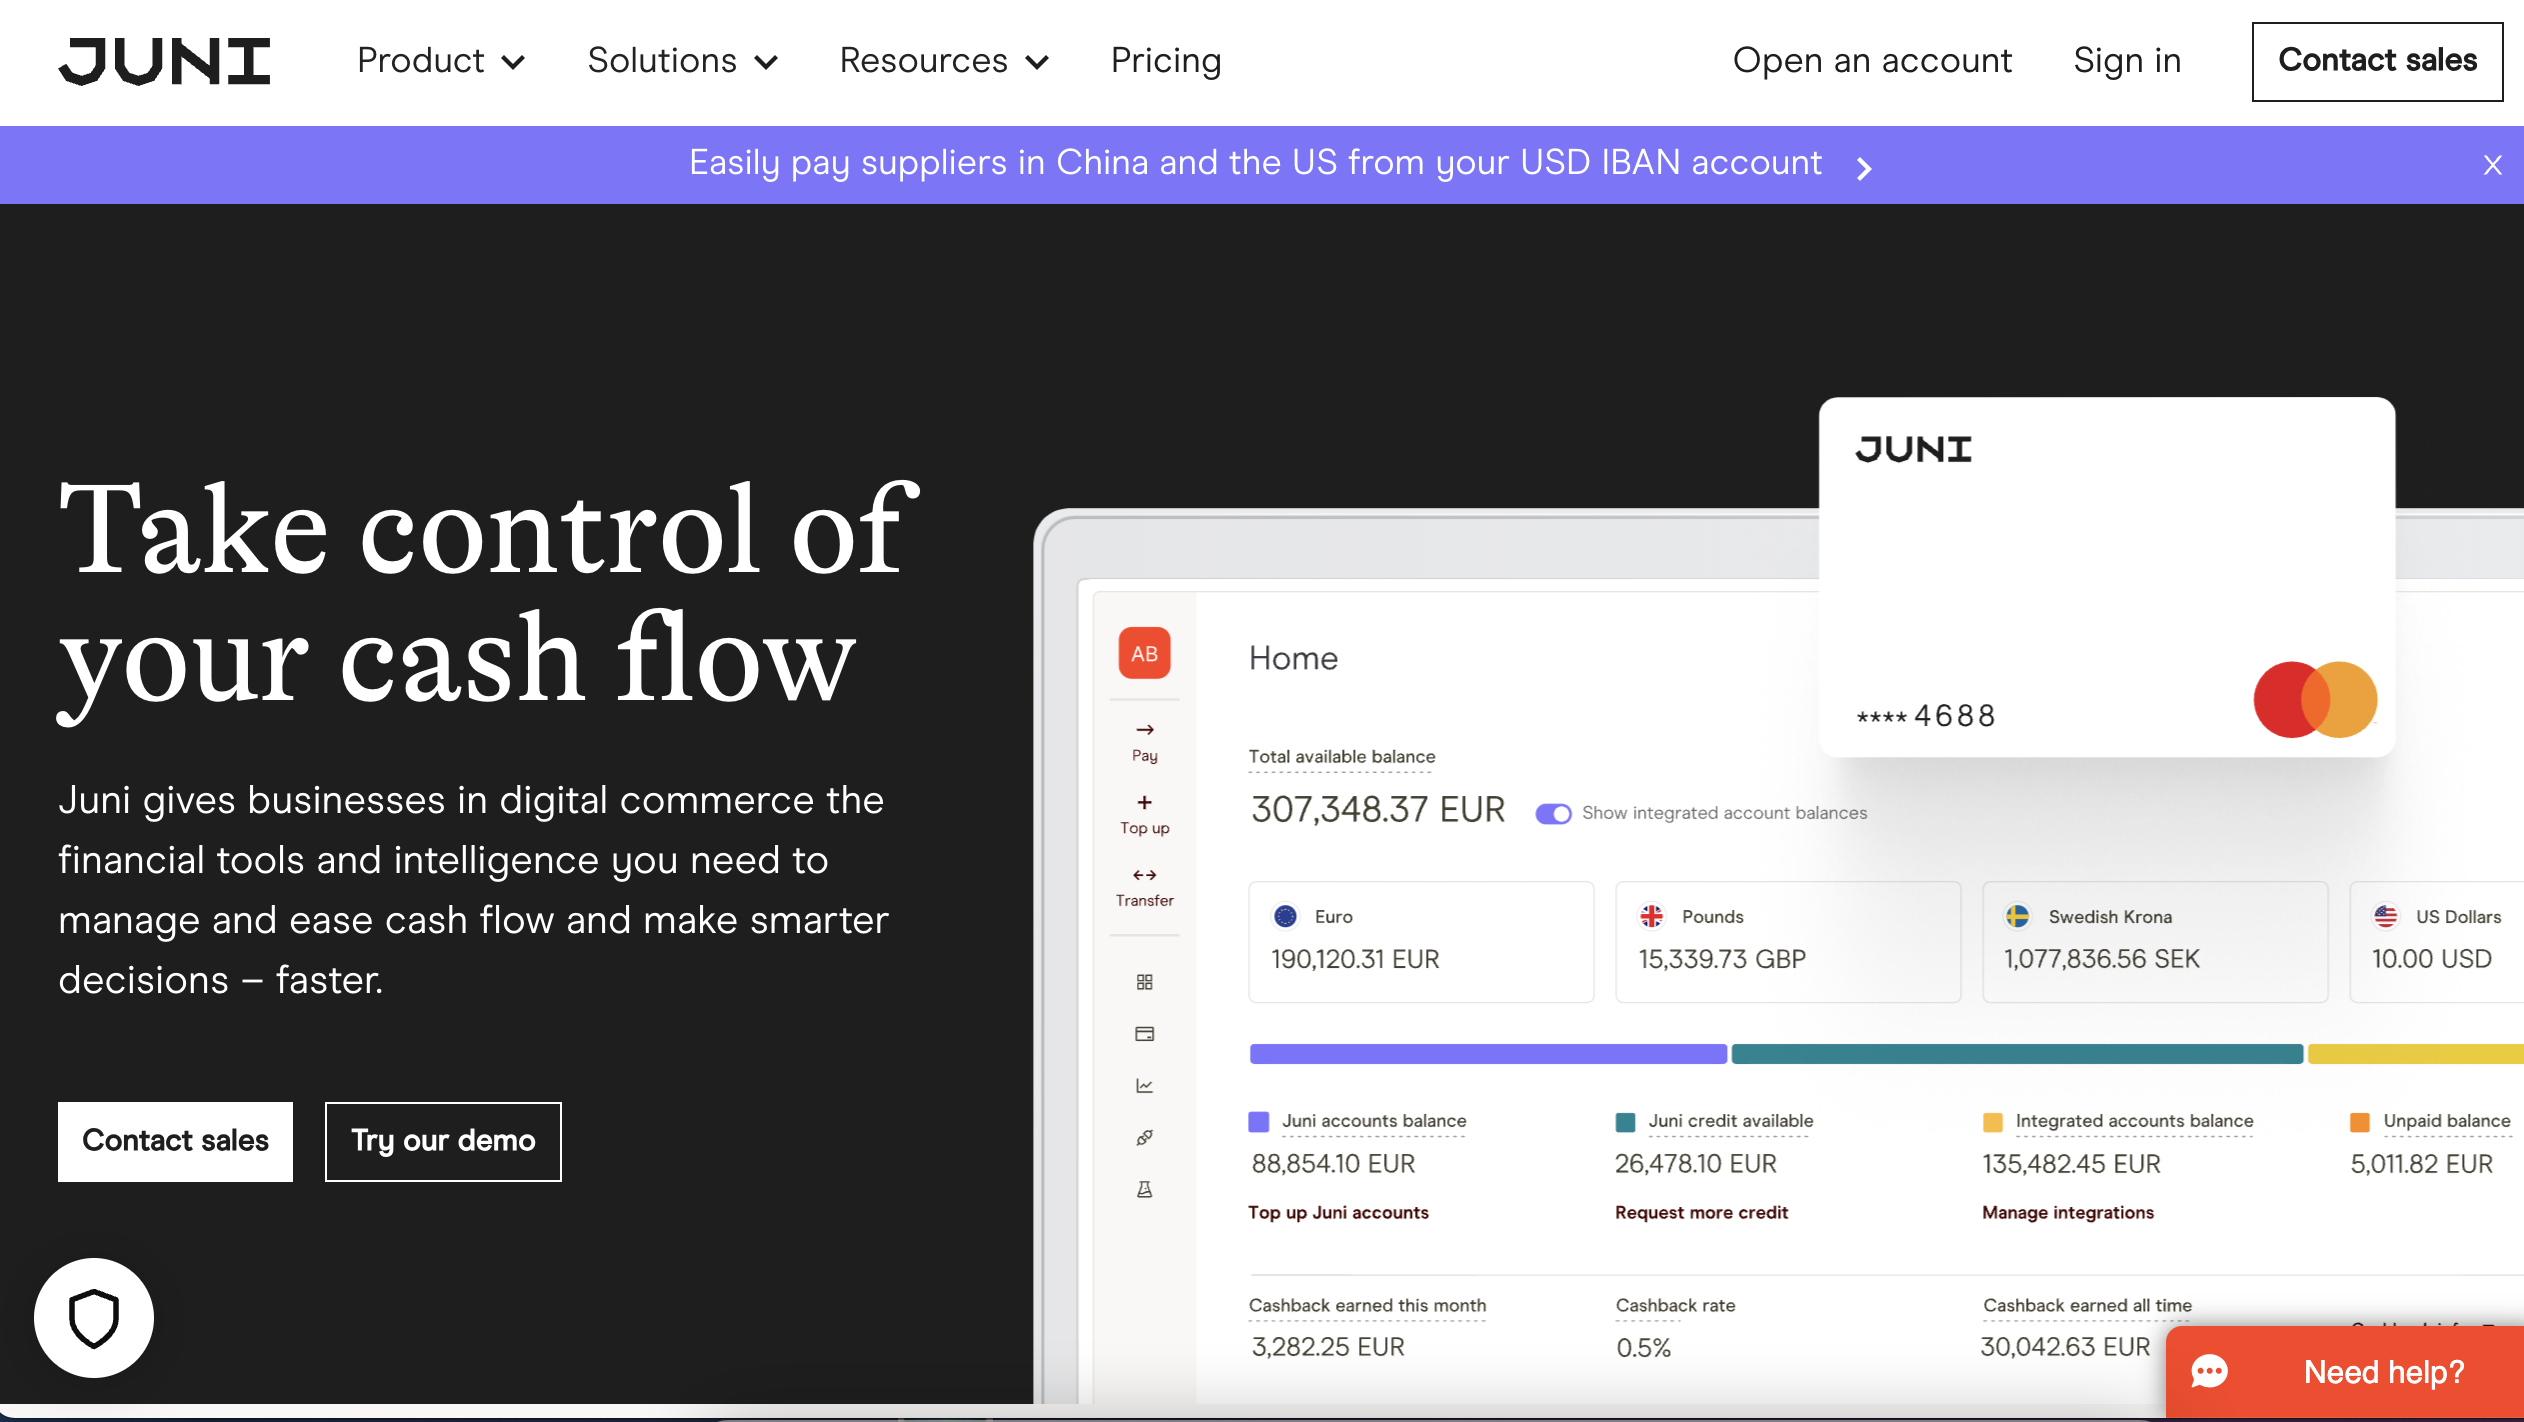Click the AB avatar badge

click(1144, 654)
